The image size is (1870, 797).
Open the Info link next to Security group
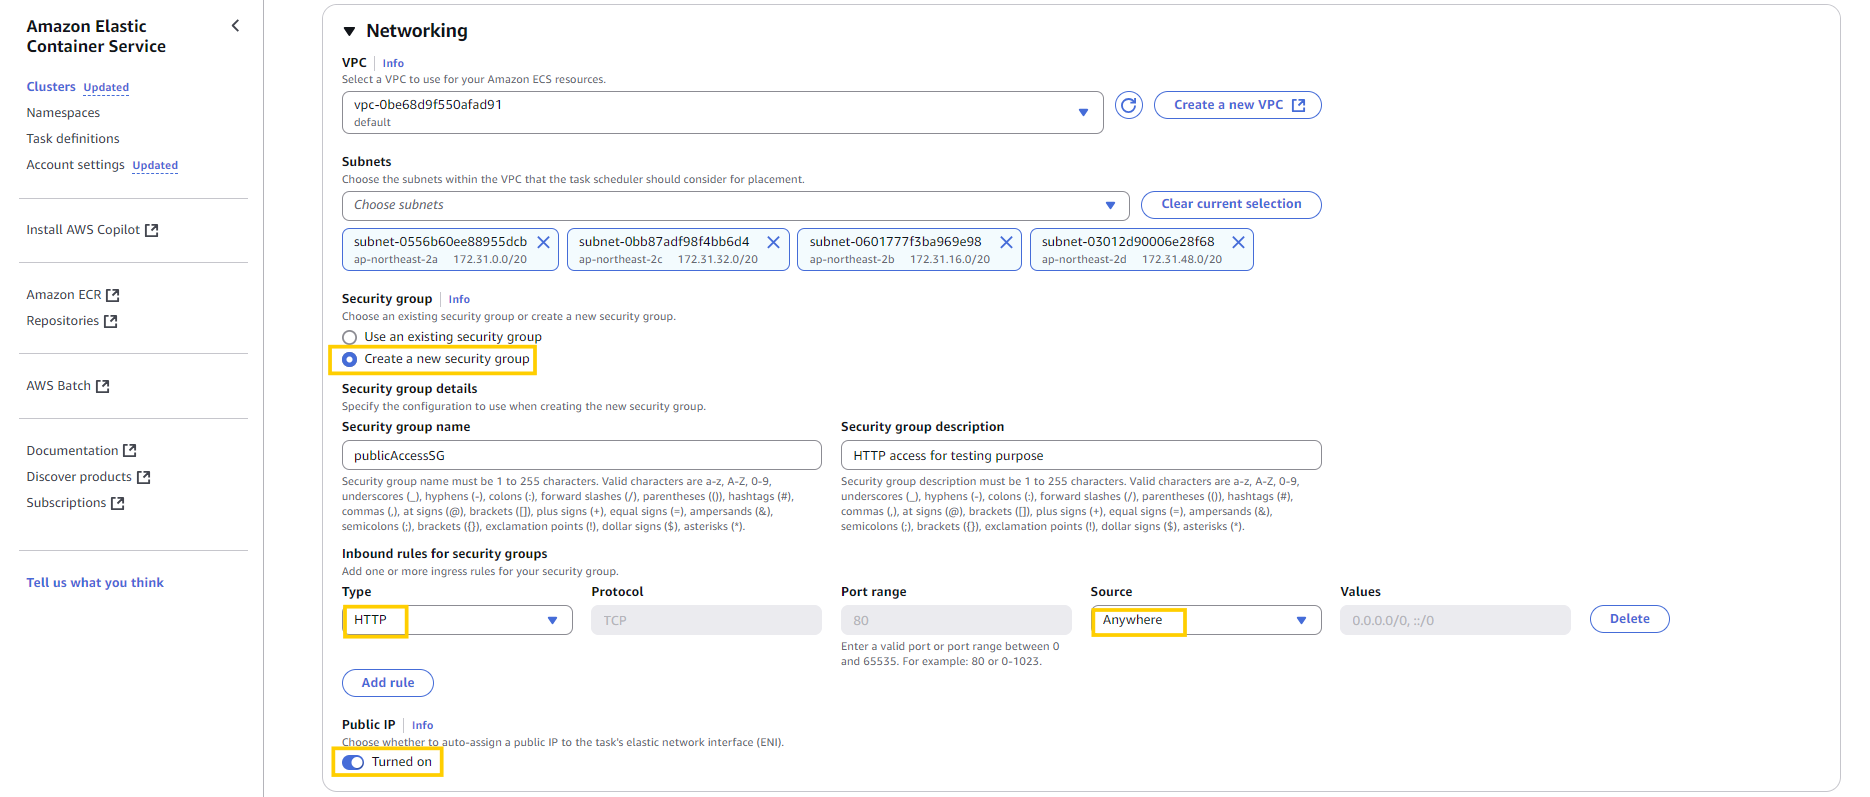pos(459,299)
